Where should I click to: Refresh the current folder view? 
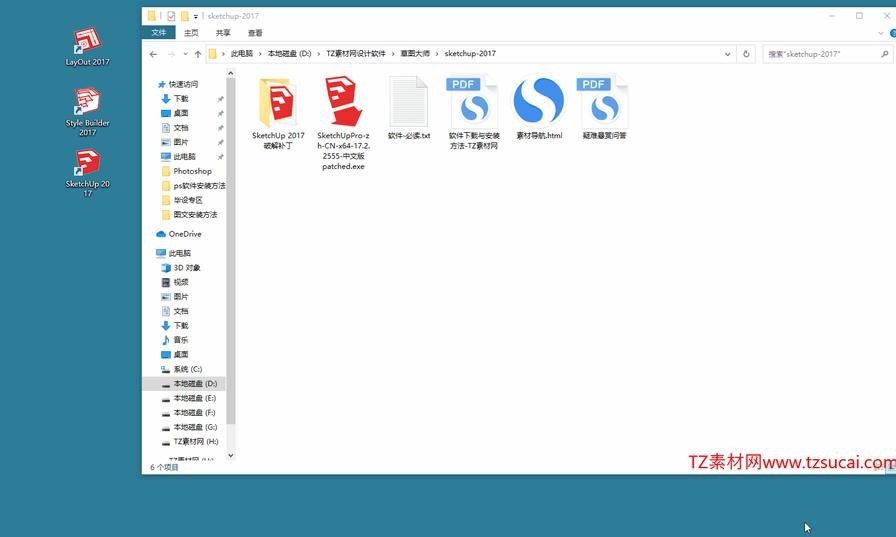click(x=746, y=54)
